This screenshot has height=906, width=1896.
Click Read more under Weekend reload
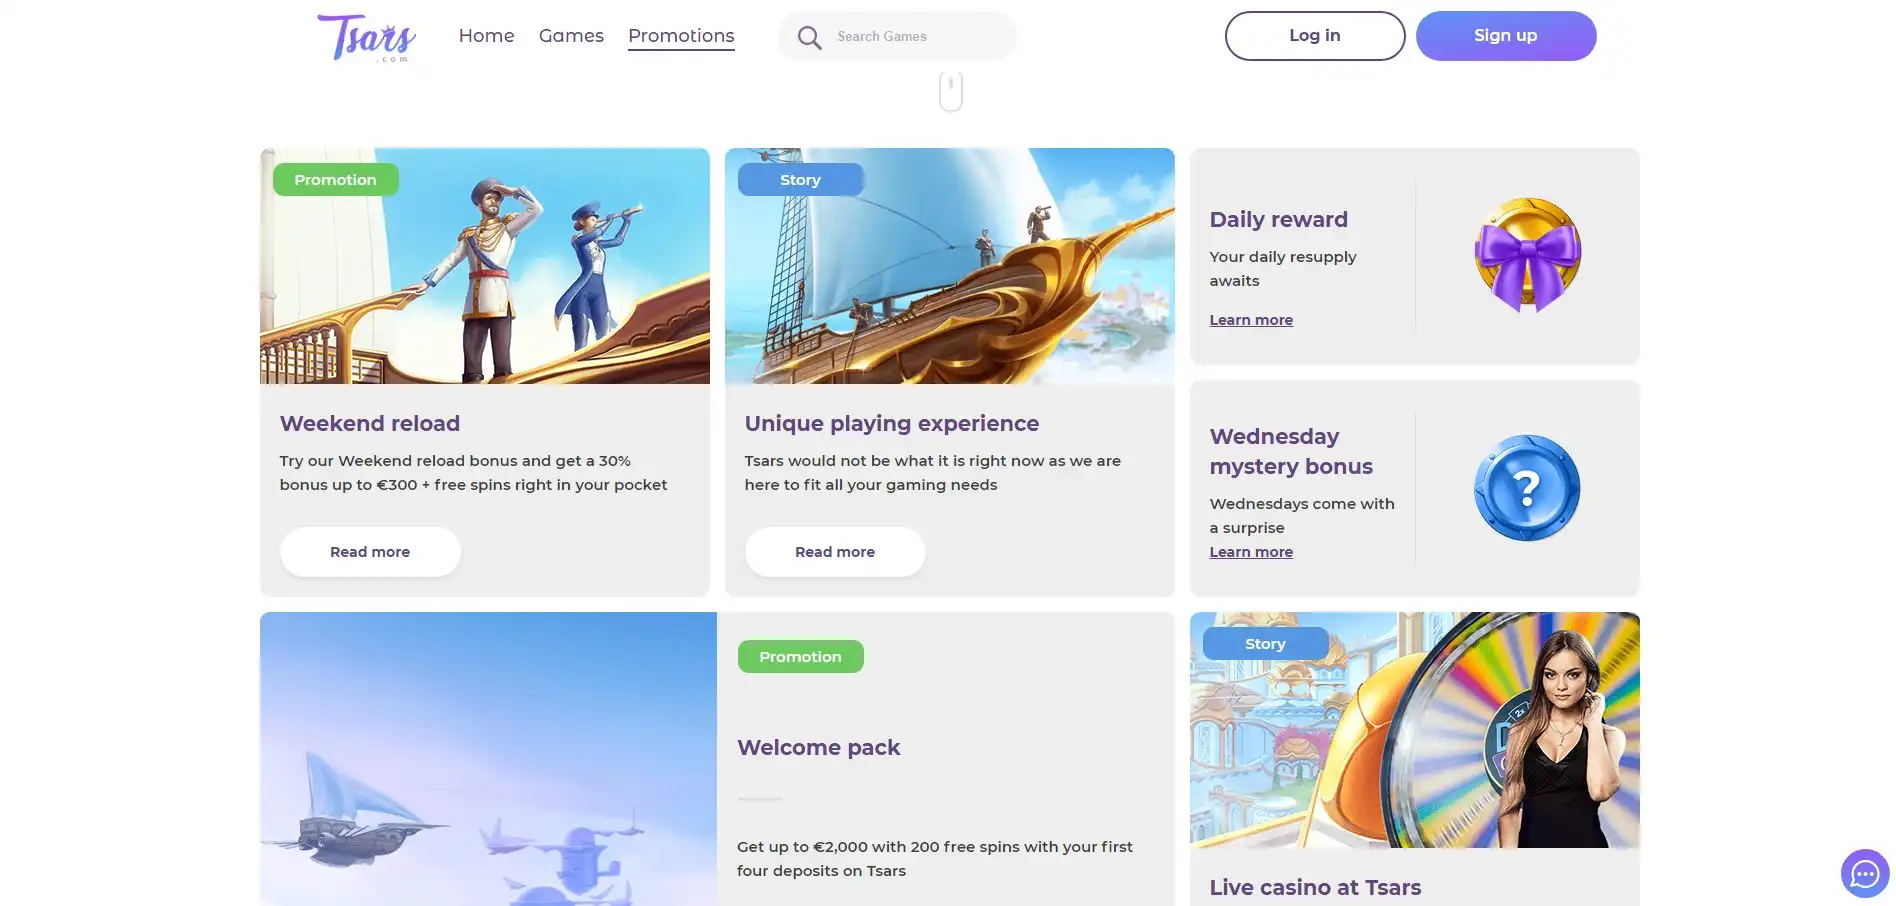click(x=370, y=552)
